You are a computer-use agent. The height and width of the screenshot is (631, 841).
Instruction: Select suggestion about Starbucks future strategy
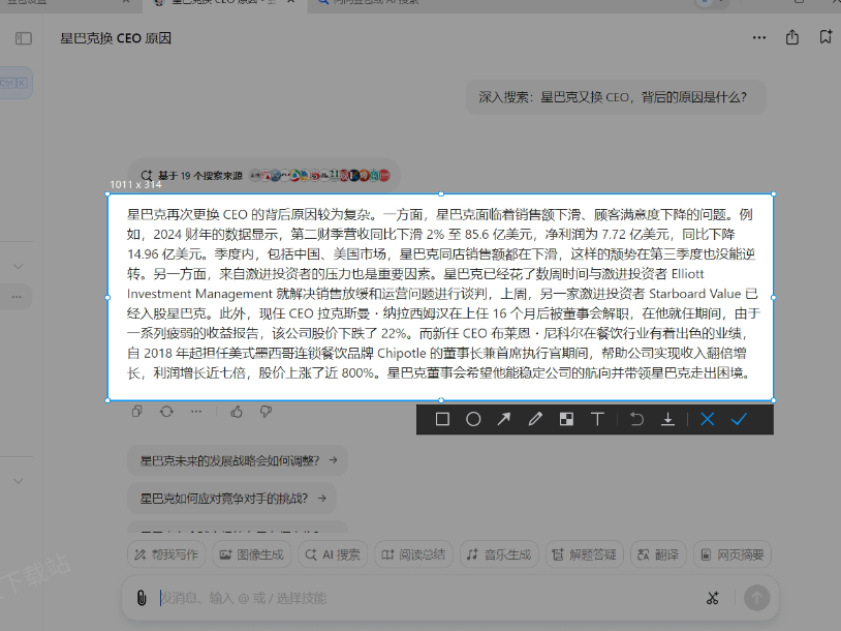pyautogui.click(x=238, y=460)
